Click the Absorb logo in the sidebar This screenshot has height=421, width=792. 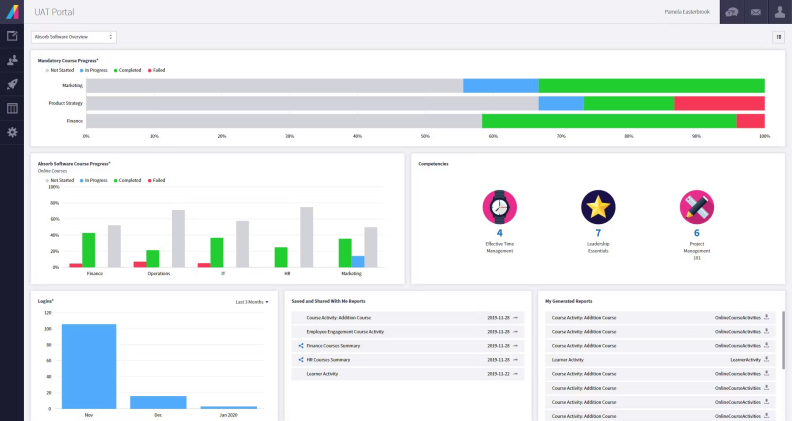click(x=11, y=11)
